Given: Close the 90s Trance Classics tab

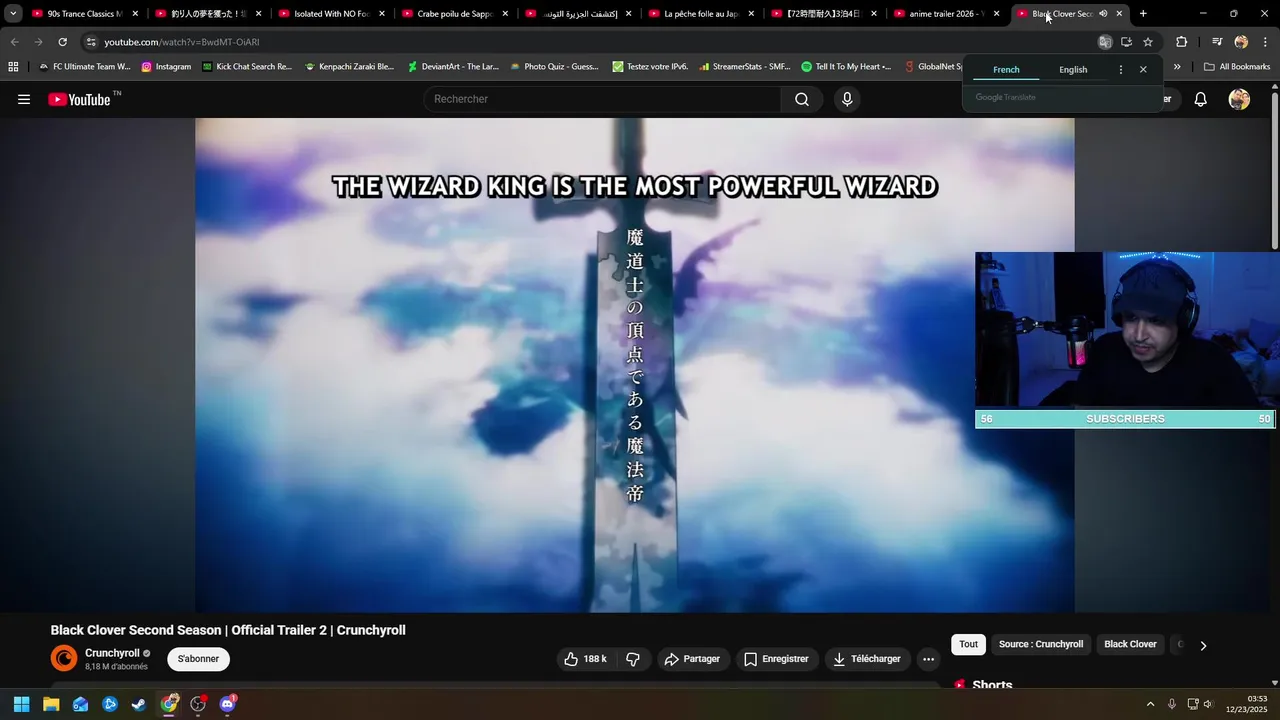Looking at the screenshot, I should pyautogui.click(x=135, y=14).
